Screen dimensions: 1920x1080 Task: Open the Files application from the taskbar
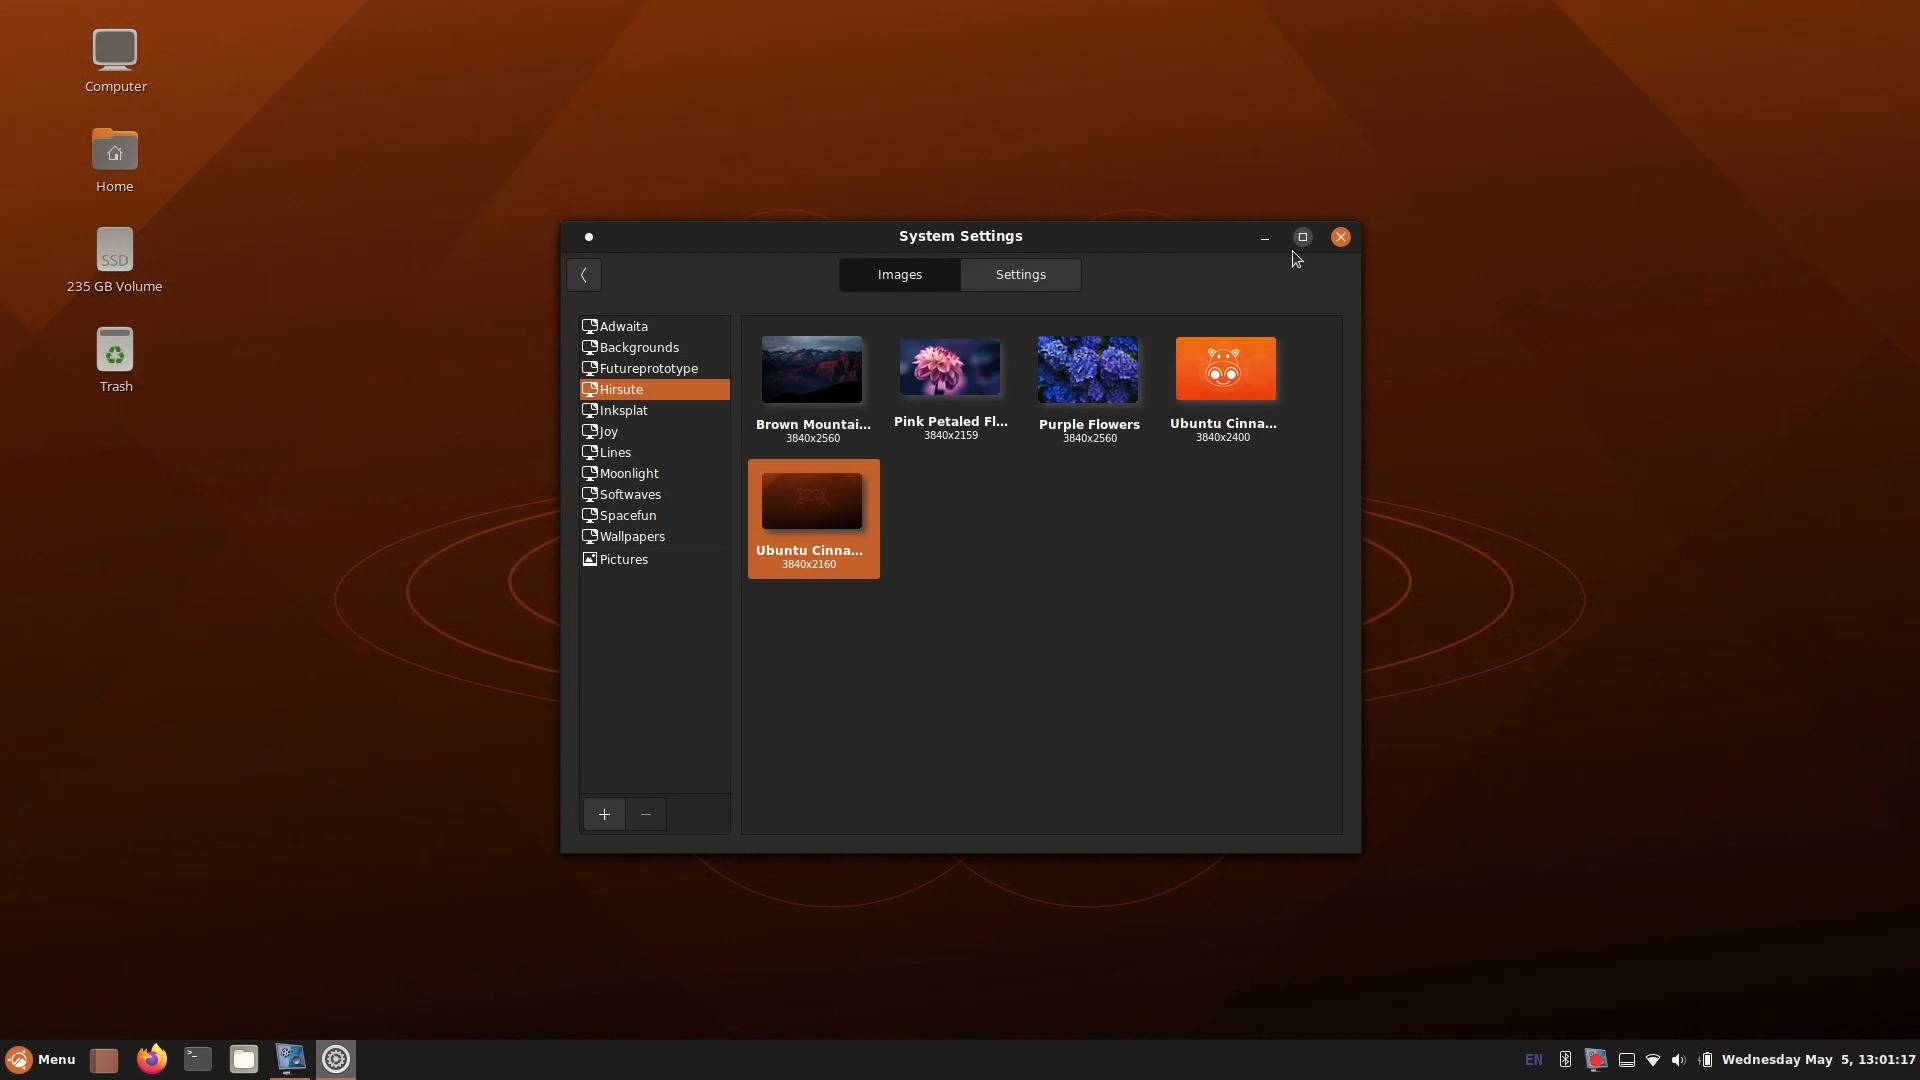point(244,1059)
